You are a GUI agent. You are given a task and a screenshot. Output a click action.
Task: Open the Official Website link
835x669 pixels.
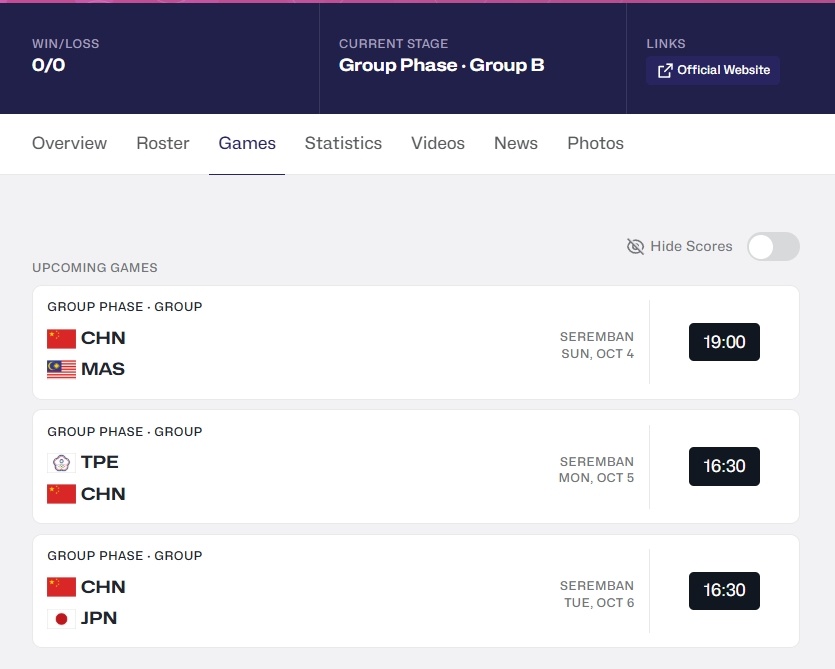713,70
